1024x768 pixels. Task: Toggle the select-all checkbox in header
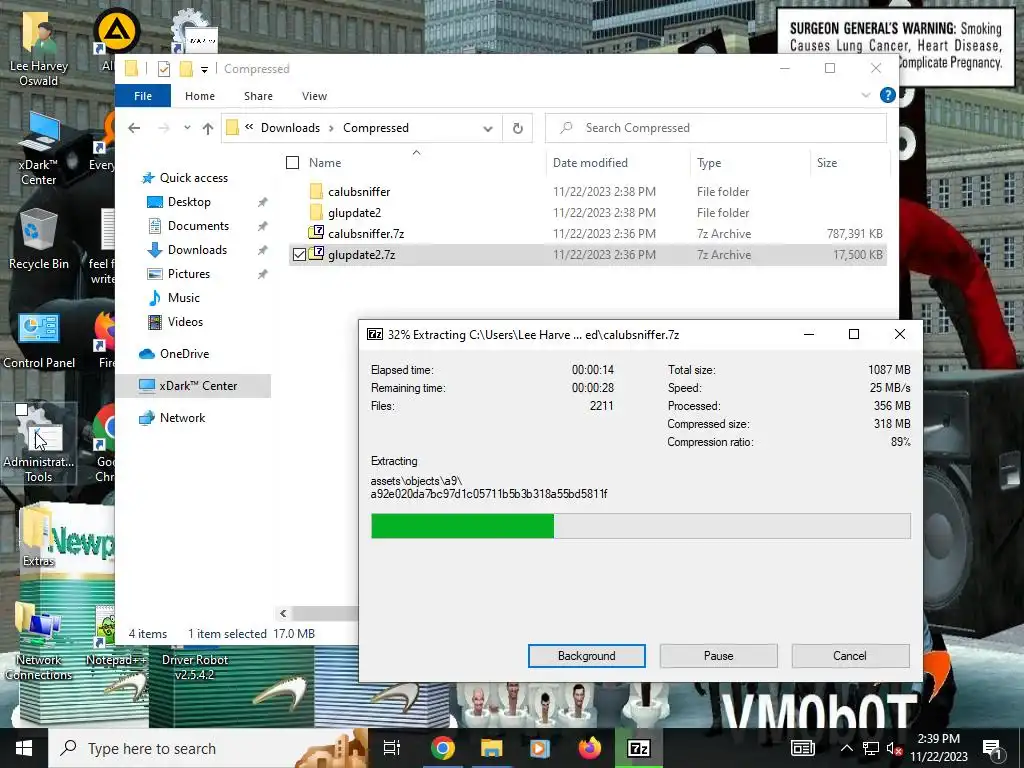[x=293, y=163]
